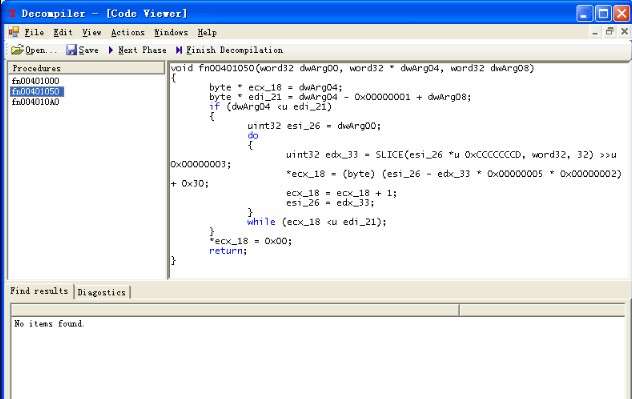Click the Procedures column header

click(x=86, y=68)
